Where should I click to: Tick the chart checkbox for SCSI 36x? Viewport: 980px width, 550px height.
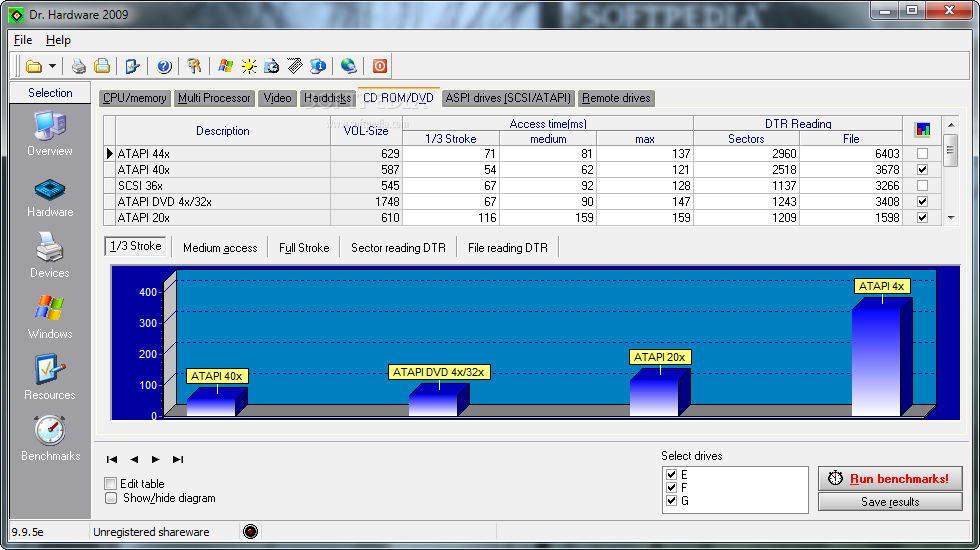(x=922, y=186)
